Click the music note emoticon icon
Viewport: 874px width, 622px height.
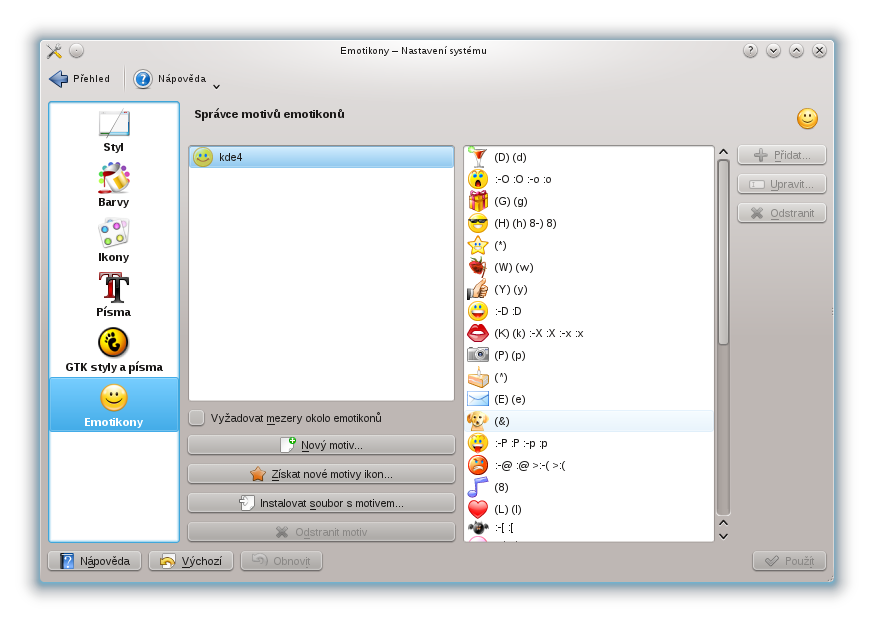click(478, 487)
